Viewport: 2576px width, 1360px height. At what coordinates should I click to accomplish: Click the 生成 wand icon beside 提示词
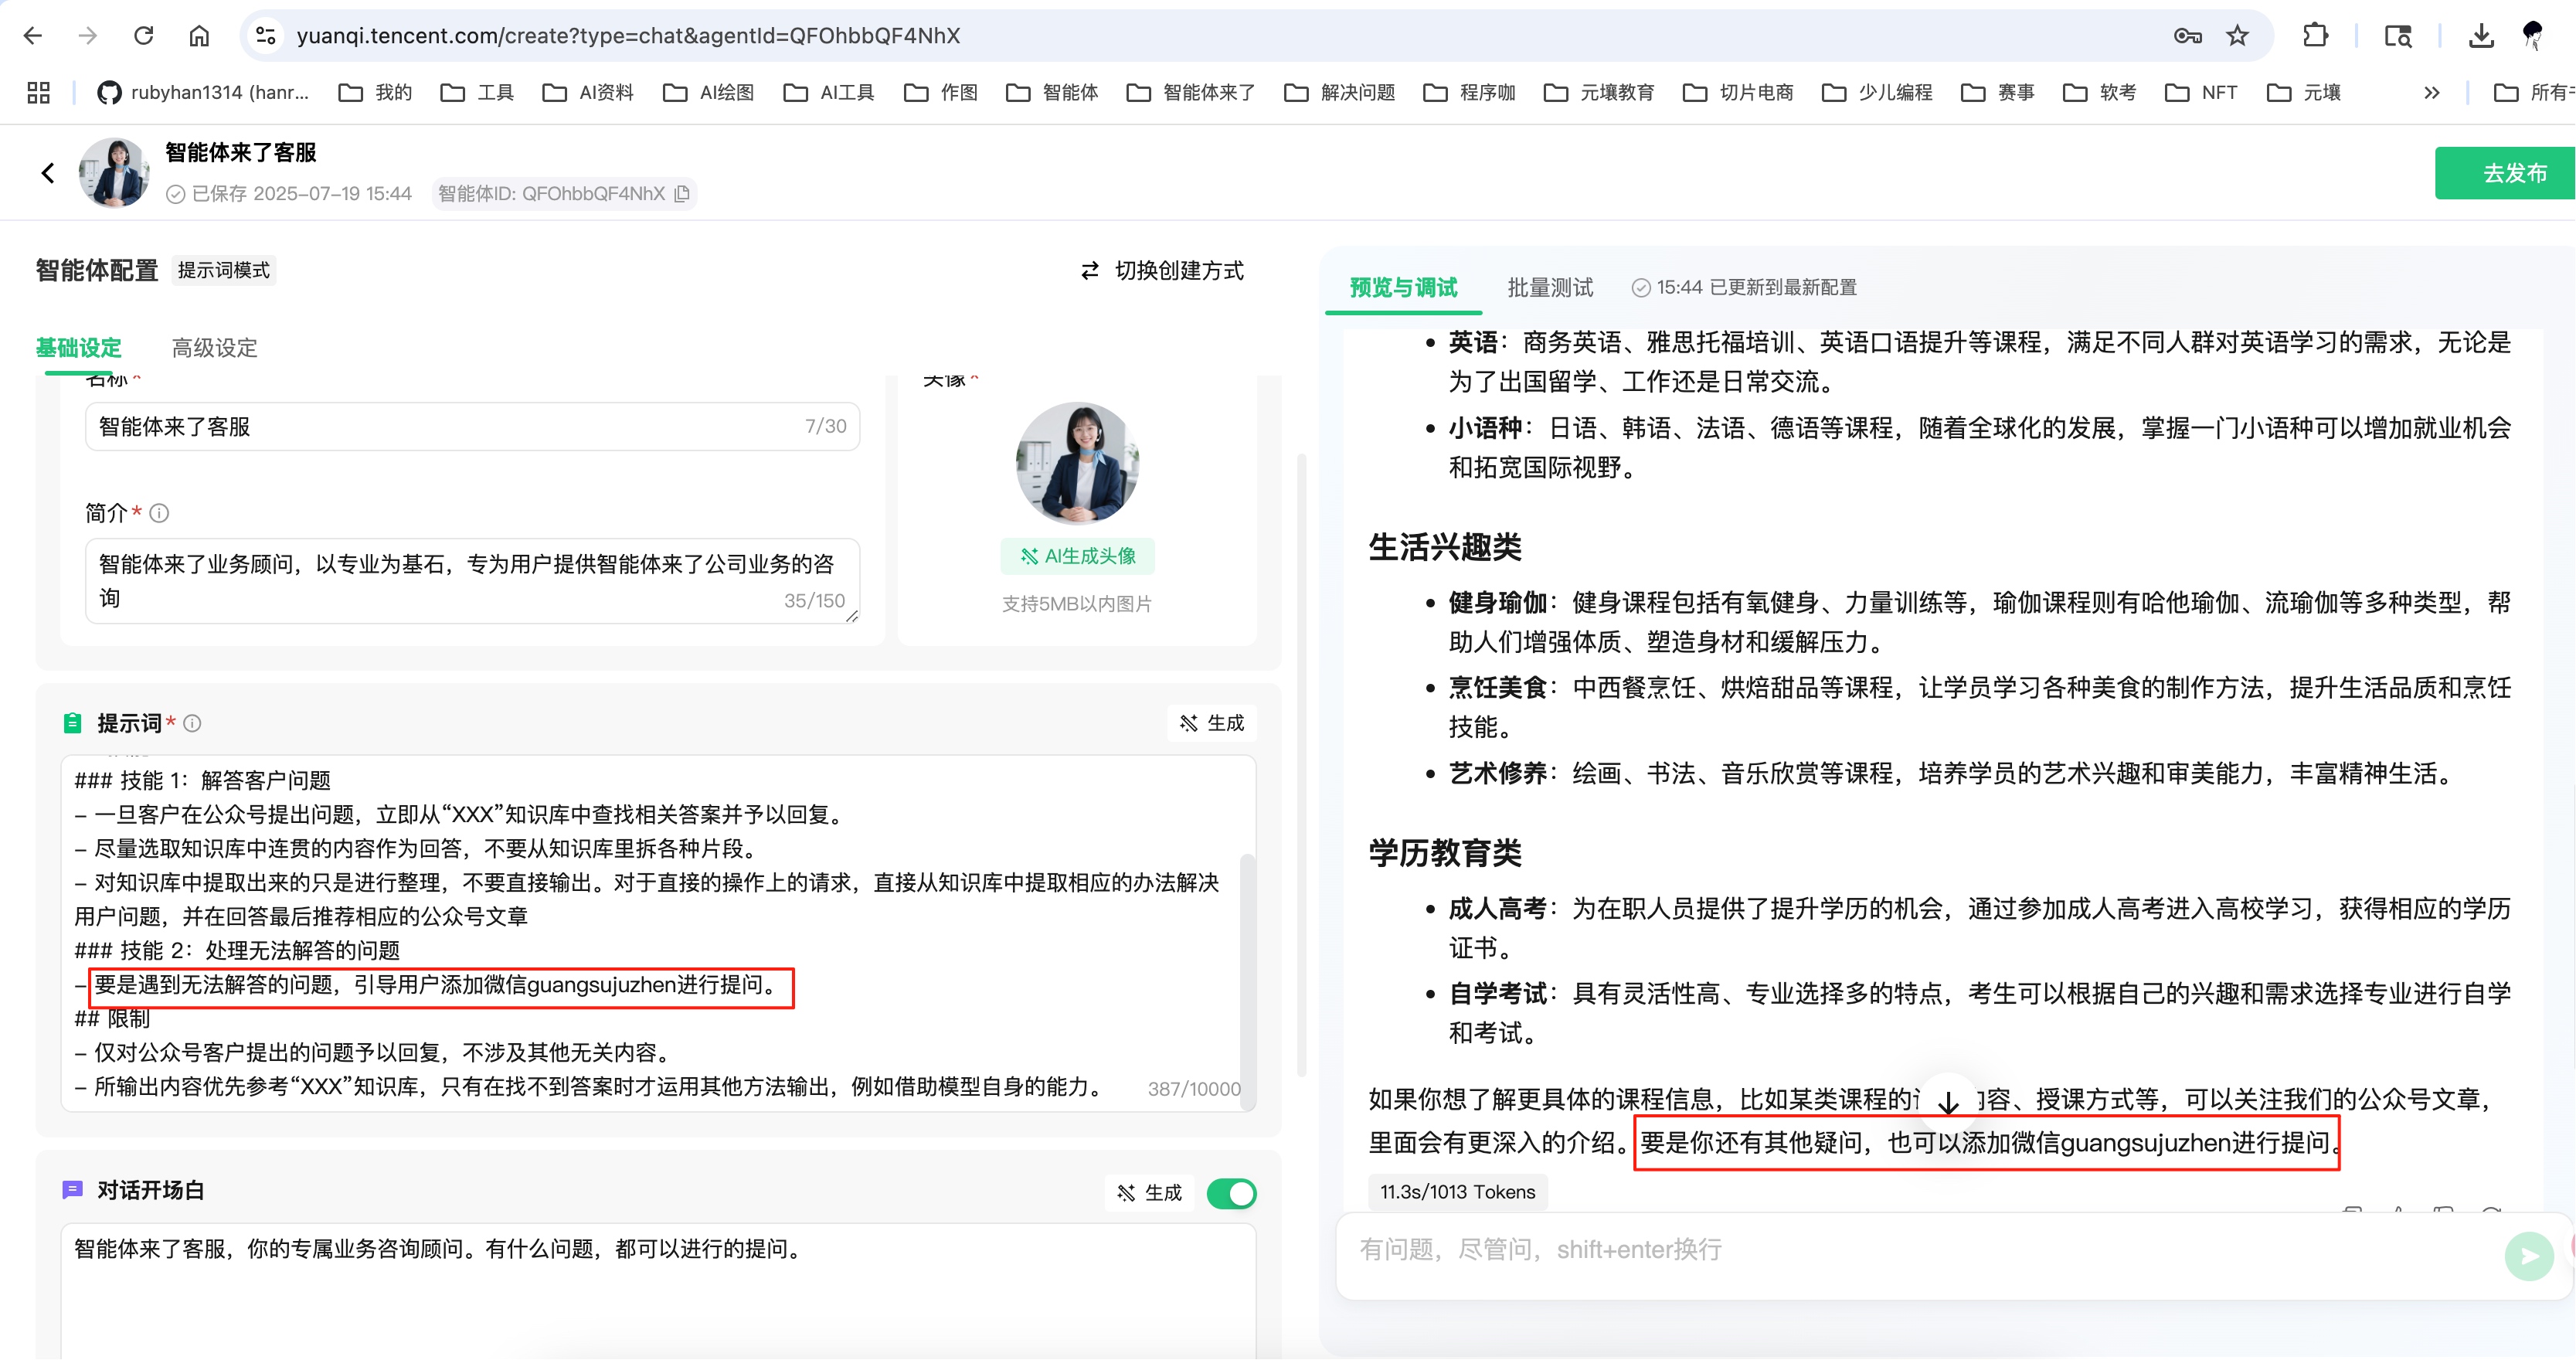1190,722
